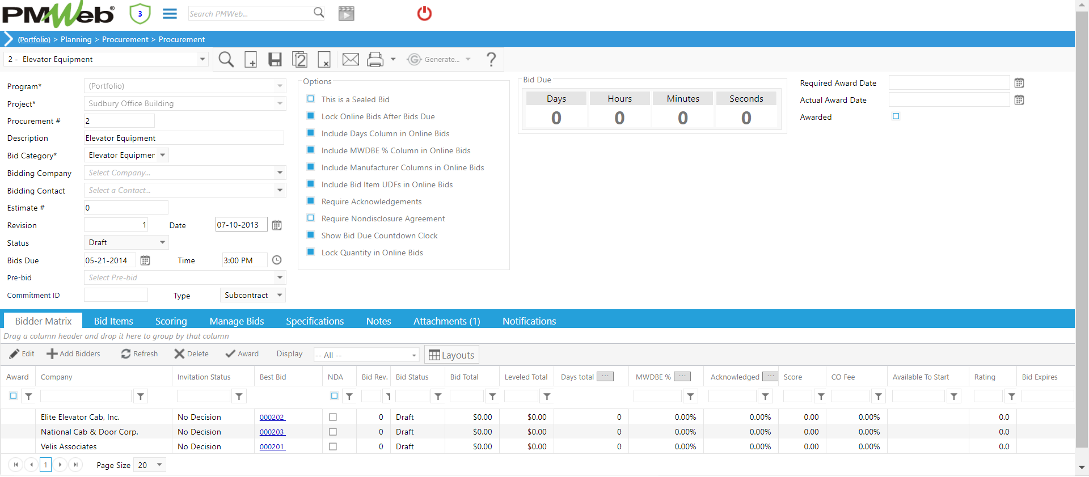Check NDA box for National Cab & Door Corp.

pos(333,432)
